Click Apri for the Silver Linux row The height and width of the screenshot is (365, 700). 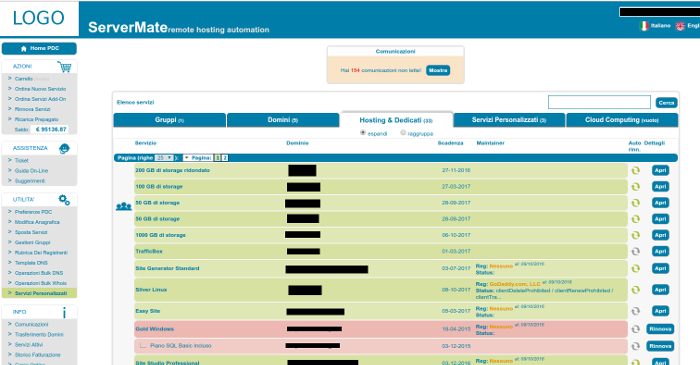(660, 290)
